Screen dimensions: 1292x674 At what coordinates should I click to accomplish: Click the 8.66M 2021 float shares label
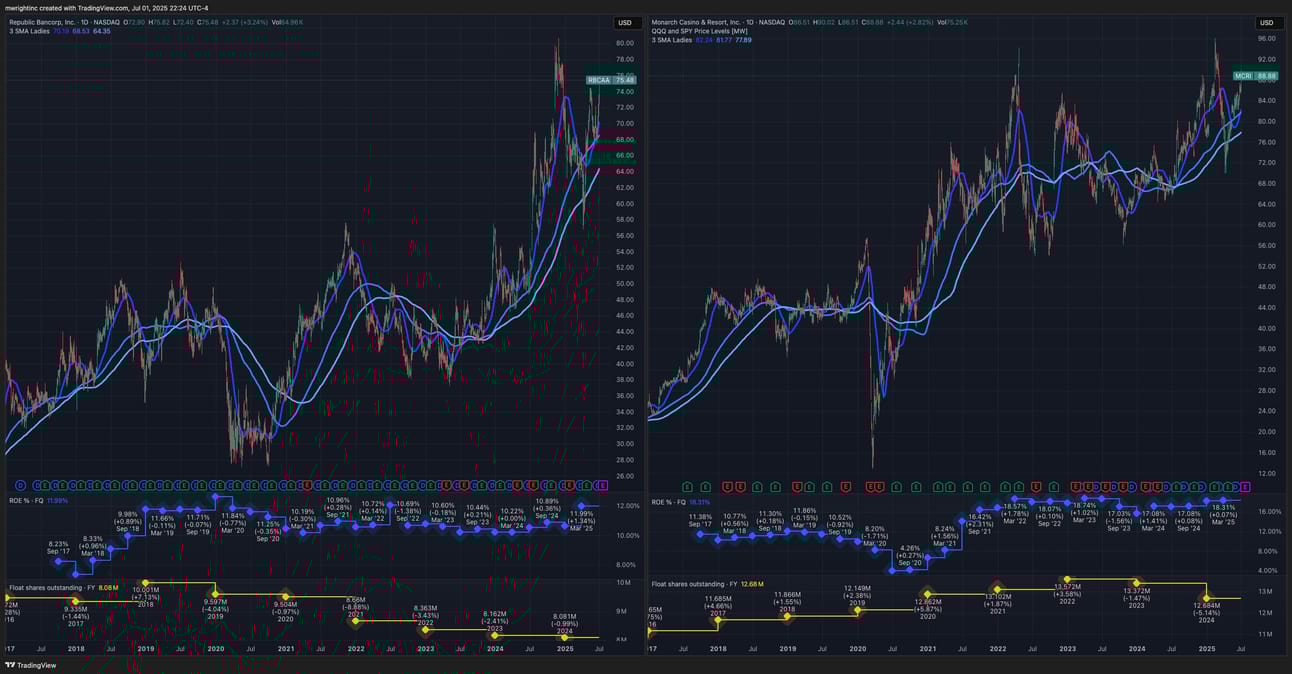click(x=356, y=607)
